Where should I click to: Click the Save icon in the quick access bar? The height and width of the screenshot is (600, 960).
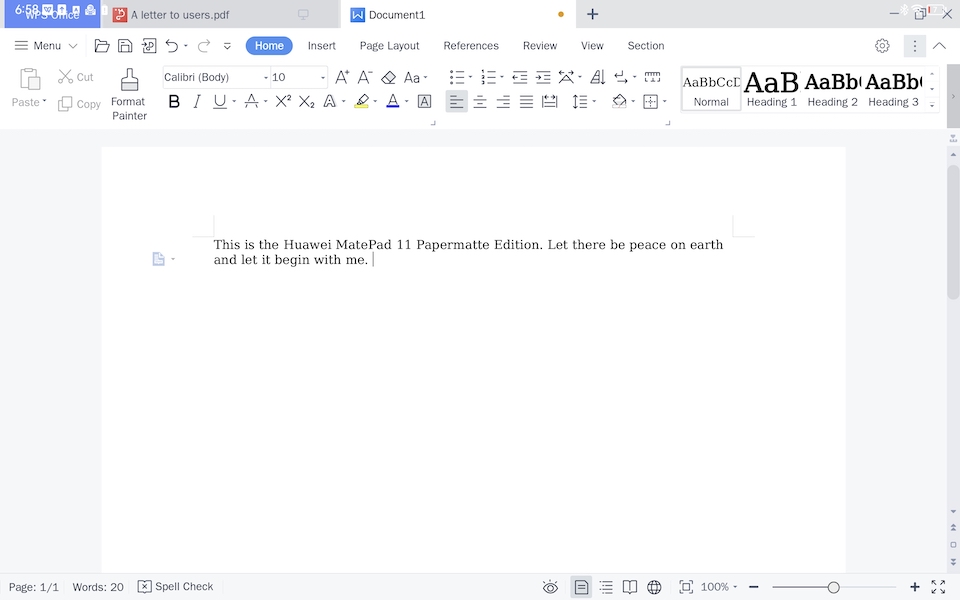[125, 46]
